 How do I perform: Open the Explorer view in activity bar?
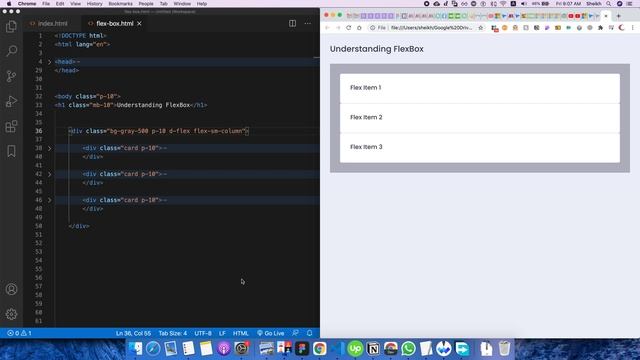click(11, 27)
